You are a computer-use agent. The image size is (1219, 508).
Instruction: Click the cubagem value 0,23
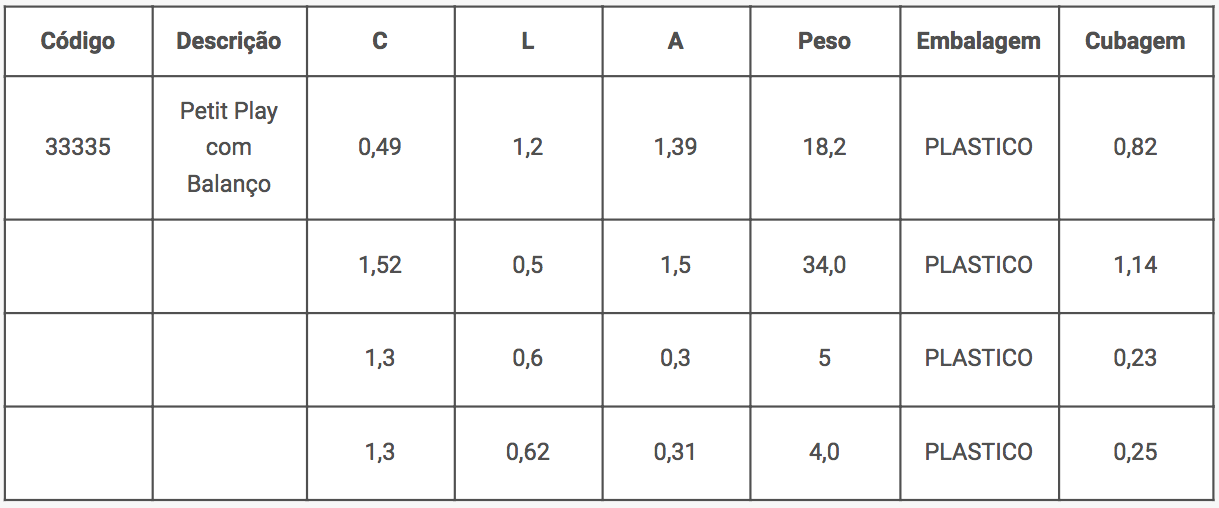pyautogui.click(x=1135, y=358)
